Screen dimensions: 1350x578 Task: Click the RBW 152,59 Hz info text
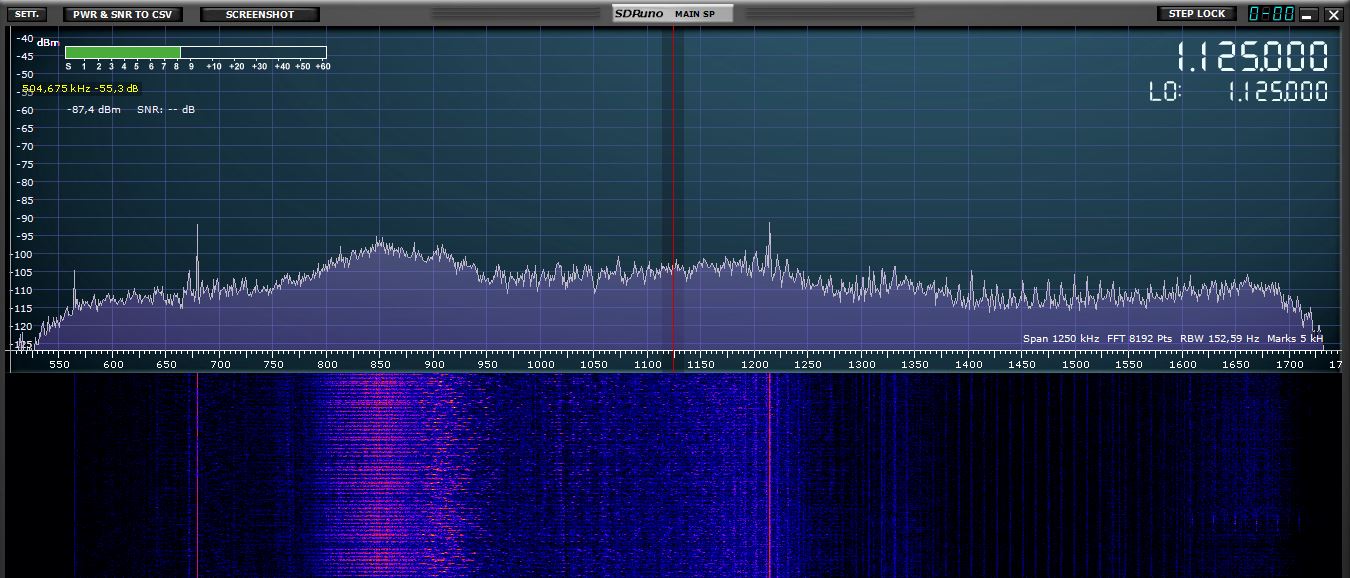pyautogui.click(x=1219, y=339)
